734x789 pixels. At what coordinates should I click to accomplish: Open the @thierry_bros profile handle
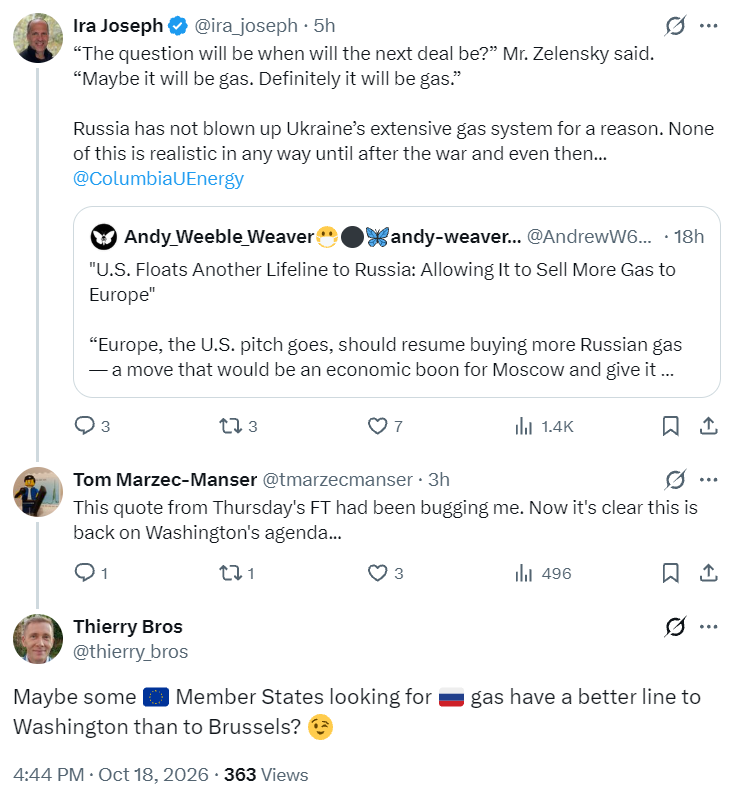[x=130, y=652]
